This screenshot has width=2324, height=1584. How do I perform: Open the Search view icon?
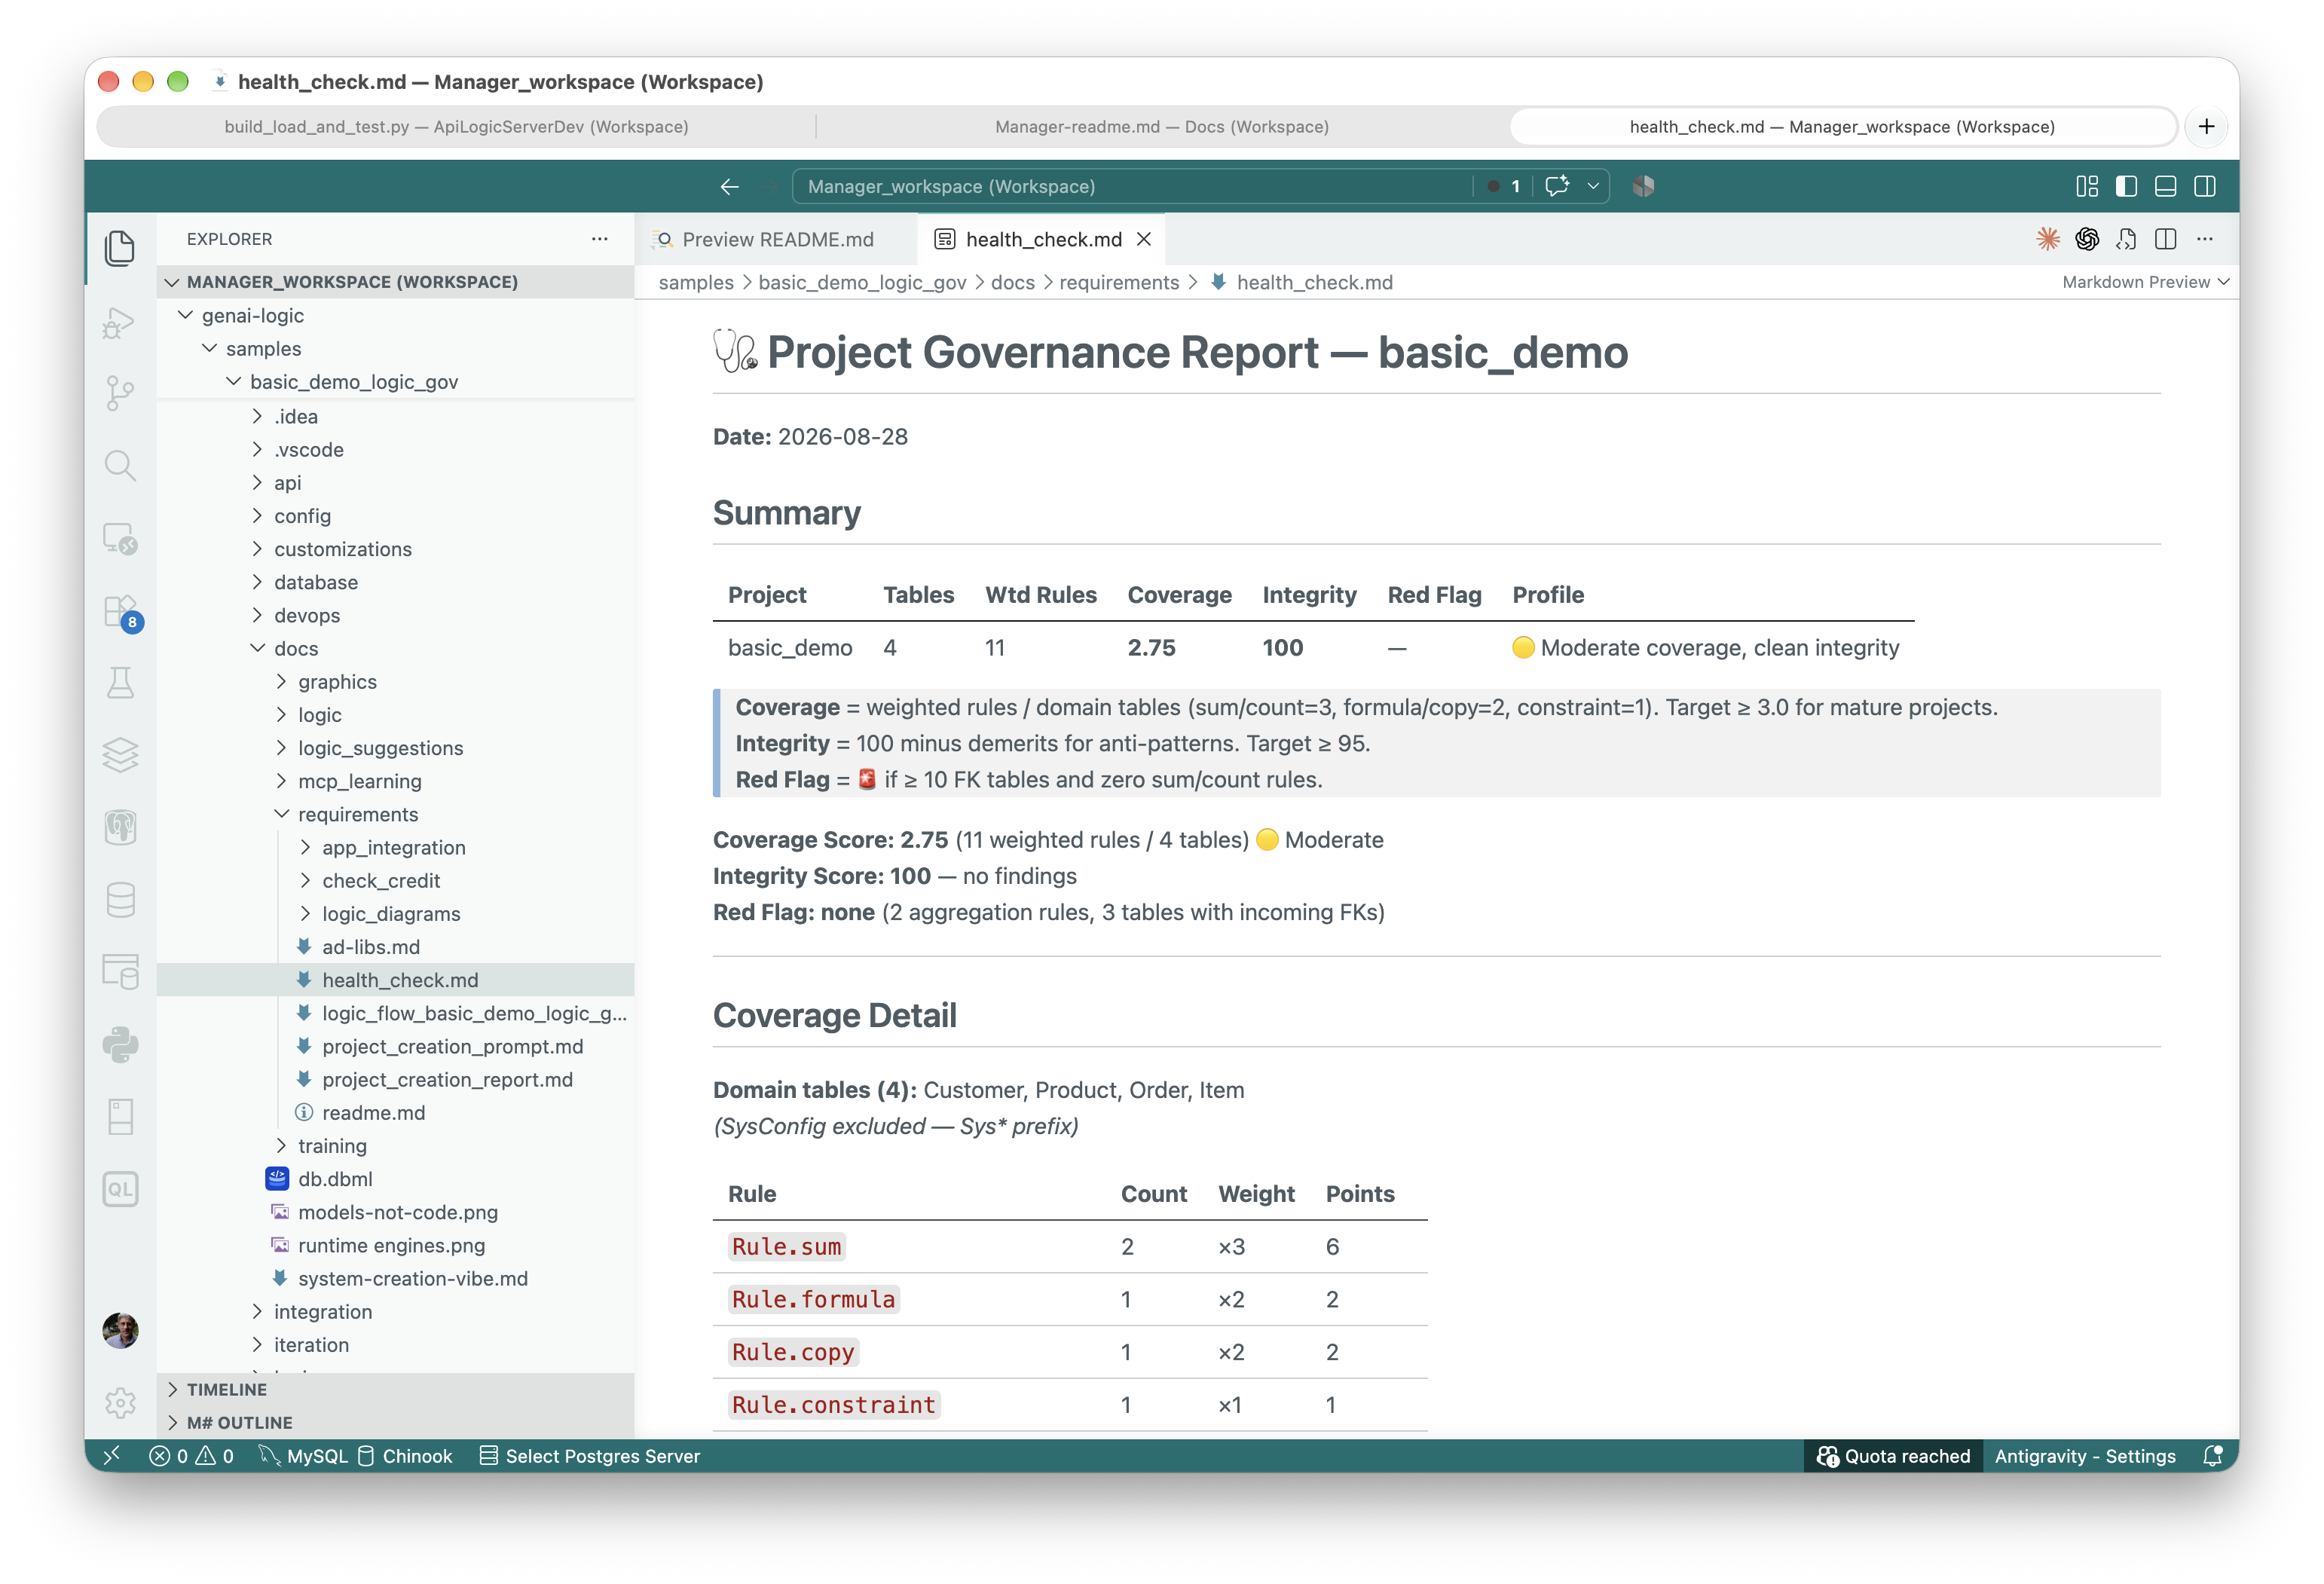120,465
